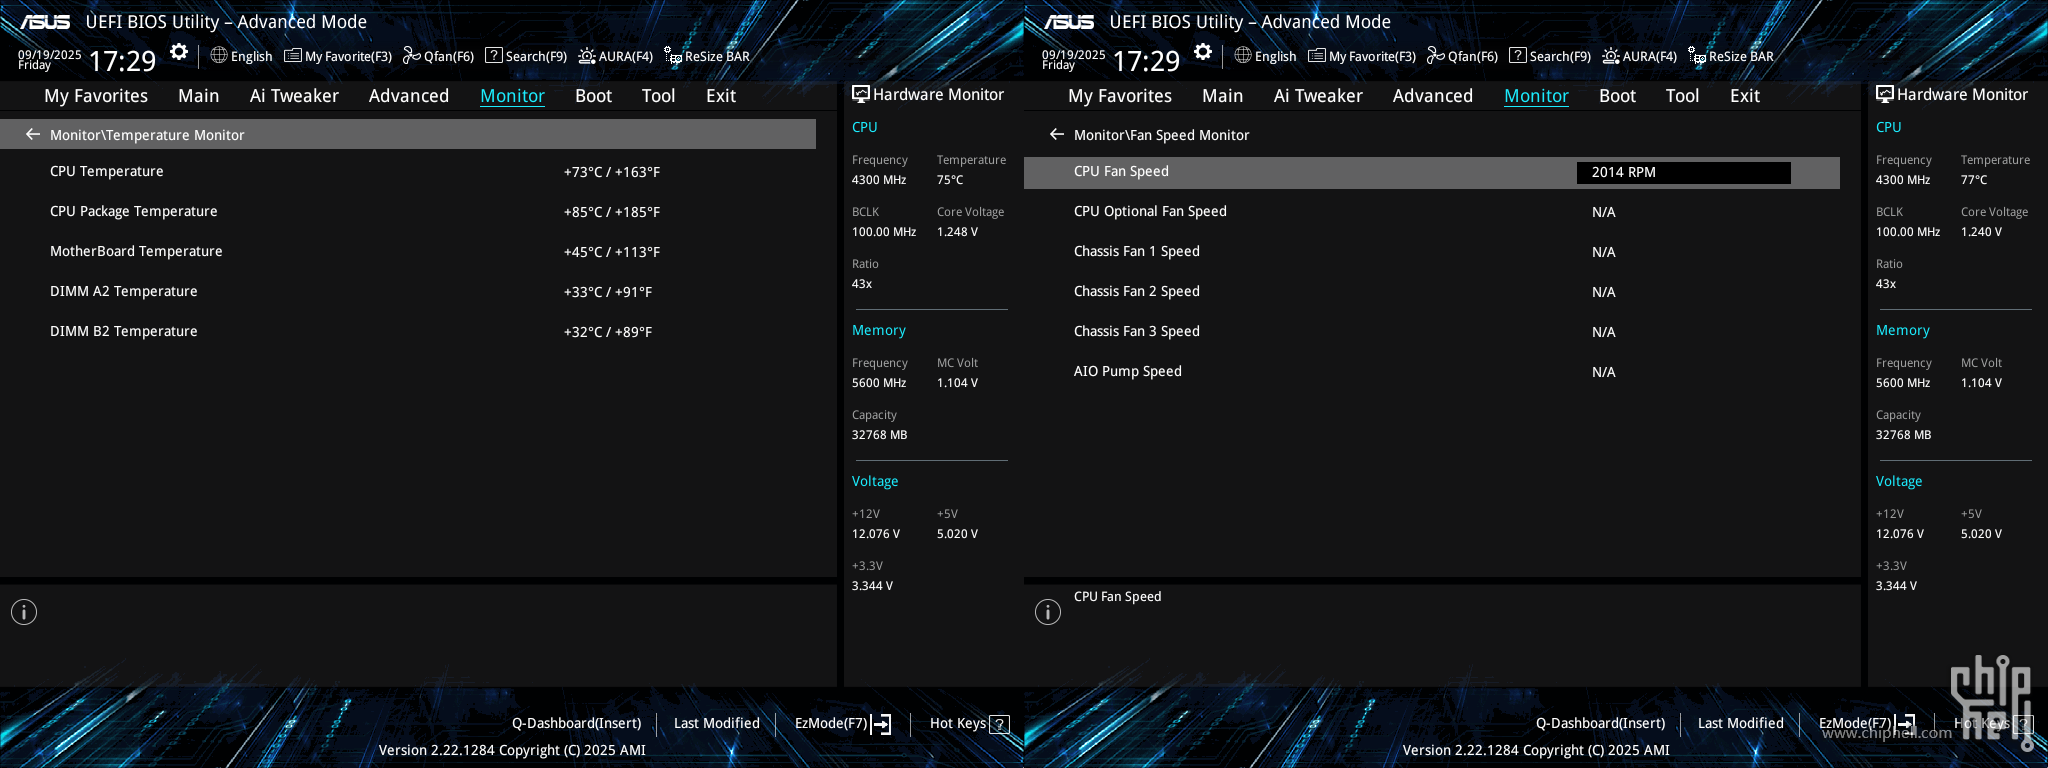
Task: Toggle ReSize BAR in left window
Action: click(x=707, y=56)
